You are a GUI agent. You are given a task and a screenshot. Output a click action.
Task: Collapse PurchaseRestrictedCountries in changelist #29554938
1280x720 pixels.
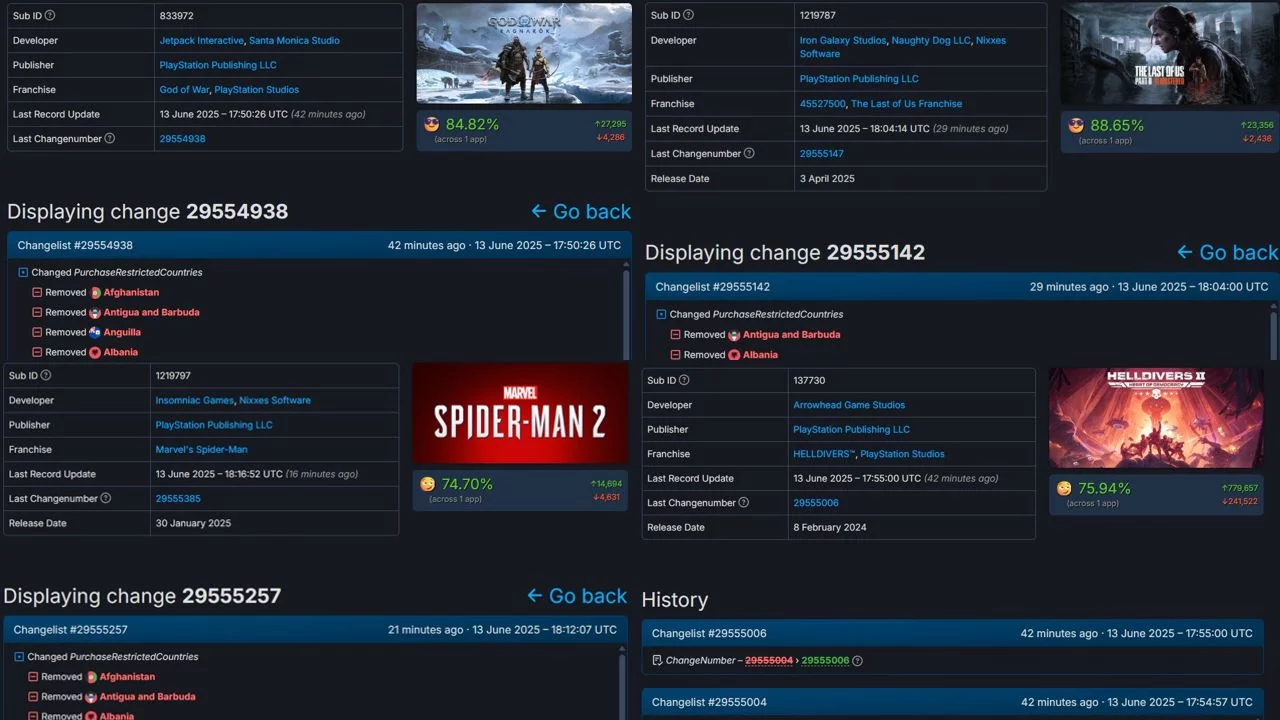[x=23, y=273]
